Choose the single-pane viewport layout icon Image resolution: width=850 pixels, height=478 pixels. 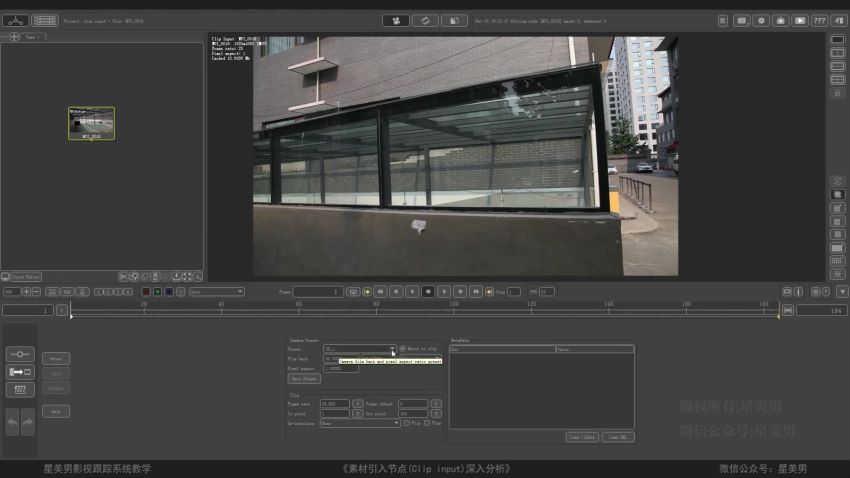click(838, 40)
